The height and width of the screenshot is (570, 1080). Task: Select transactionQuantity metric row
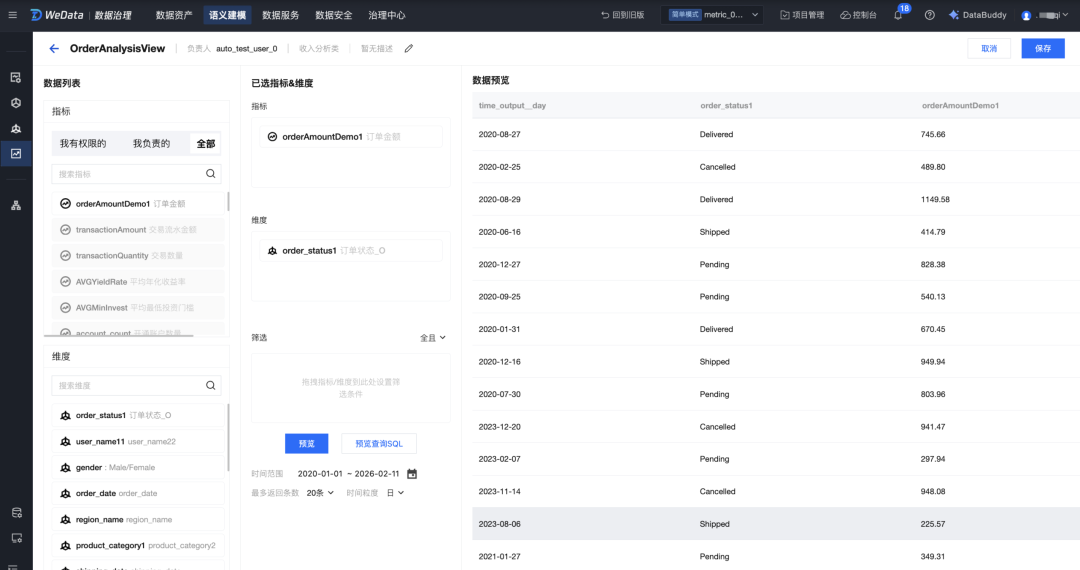click(x=138, y=255)
